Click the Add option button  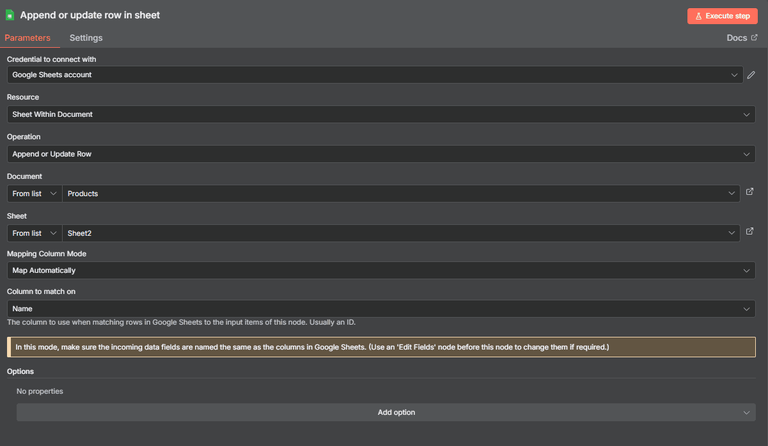(386, 412)
